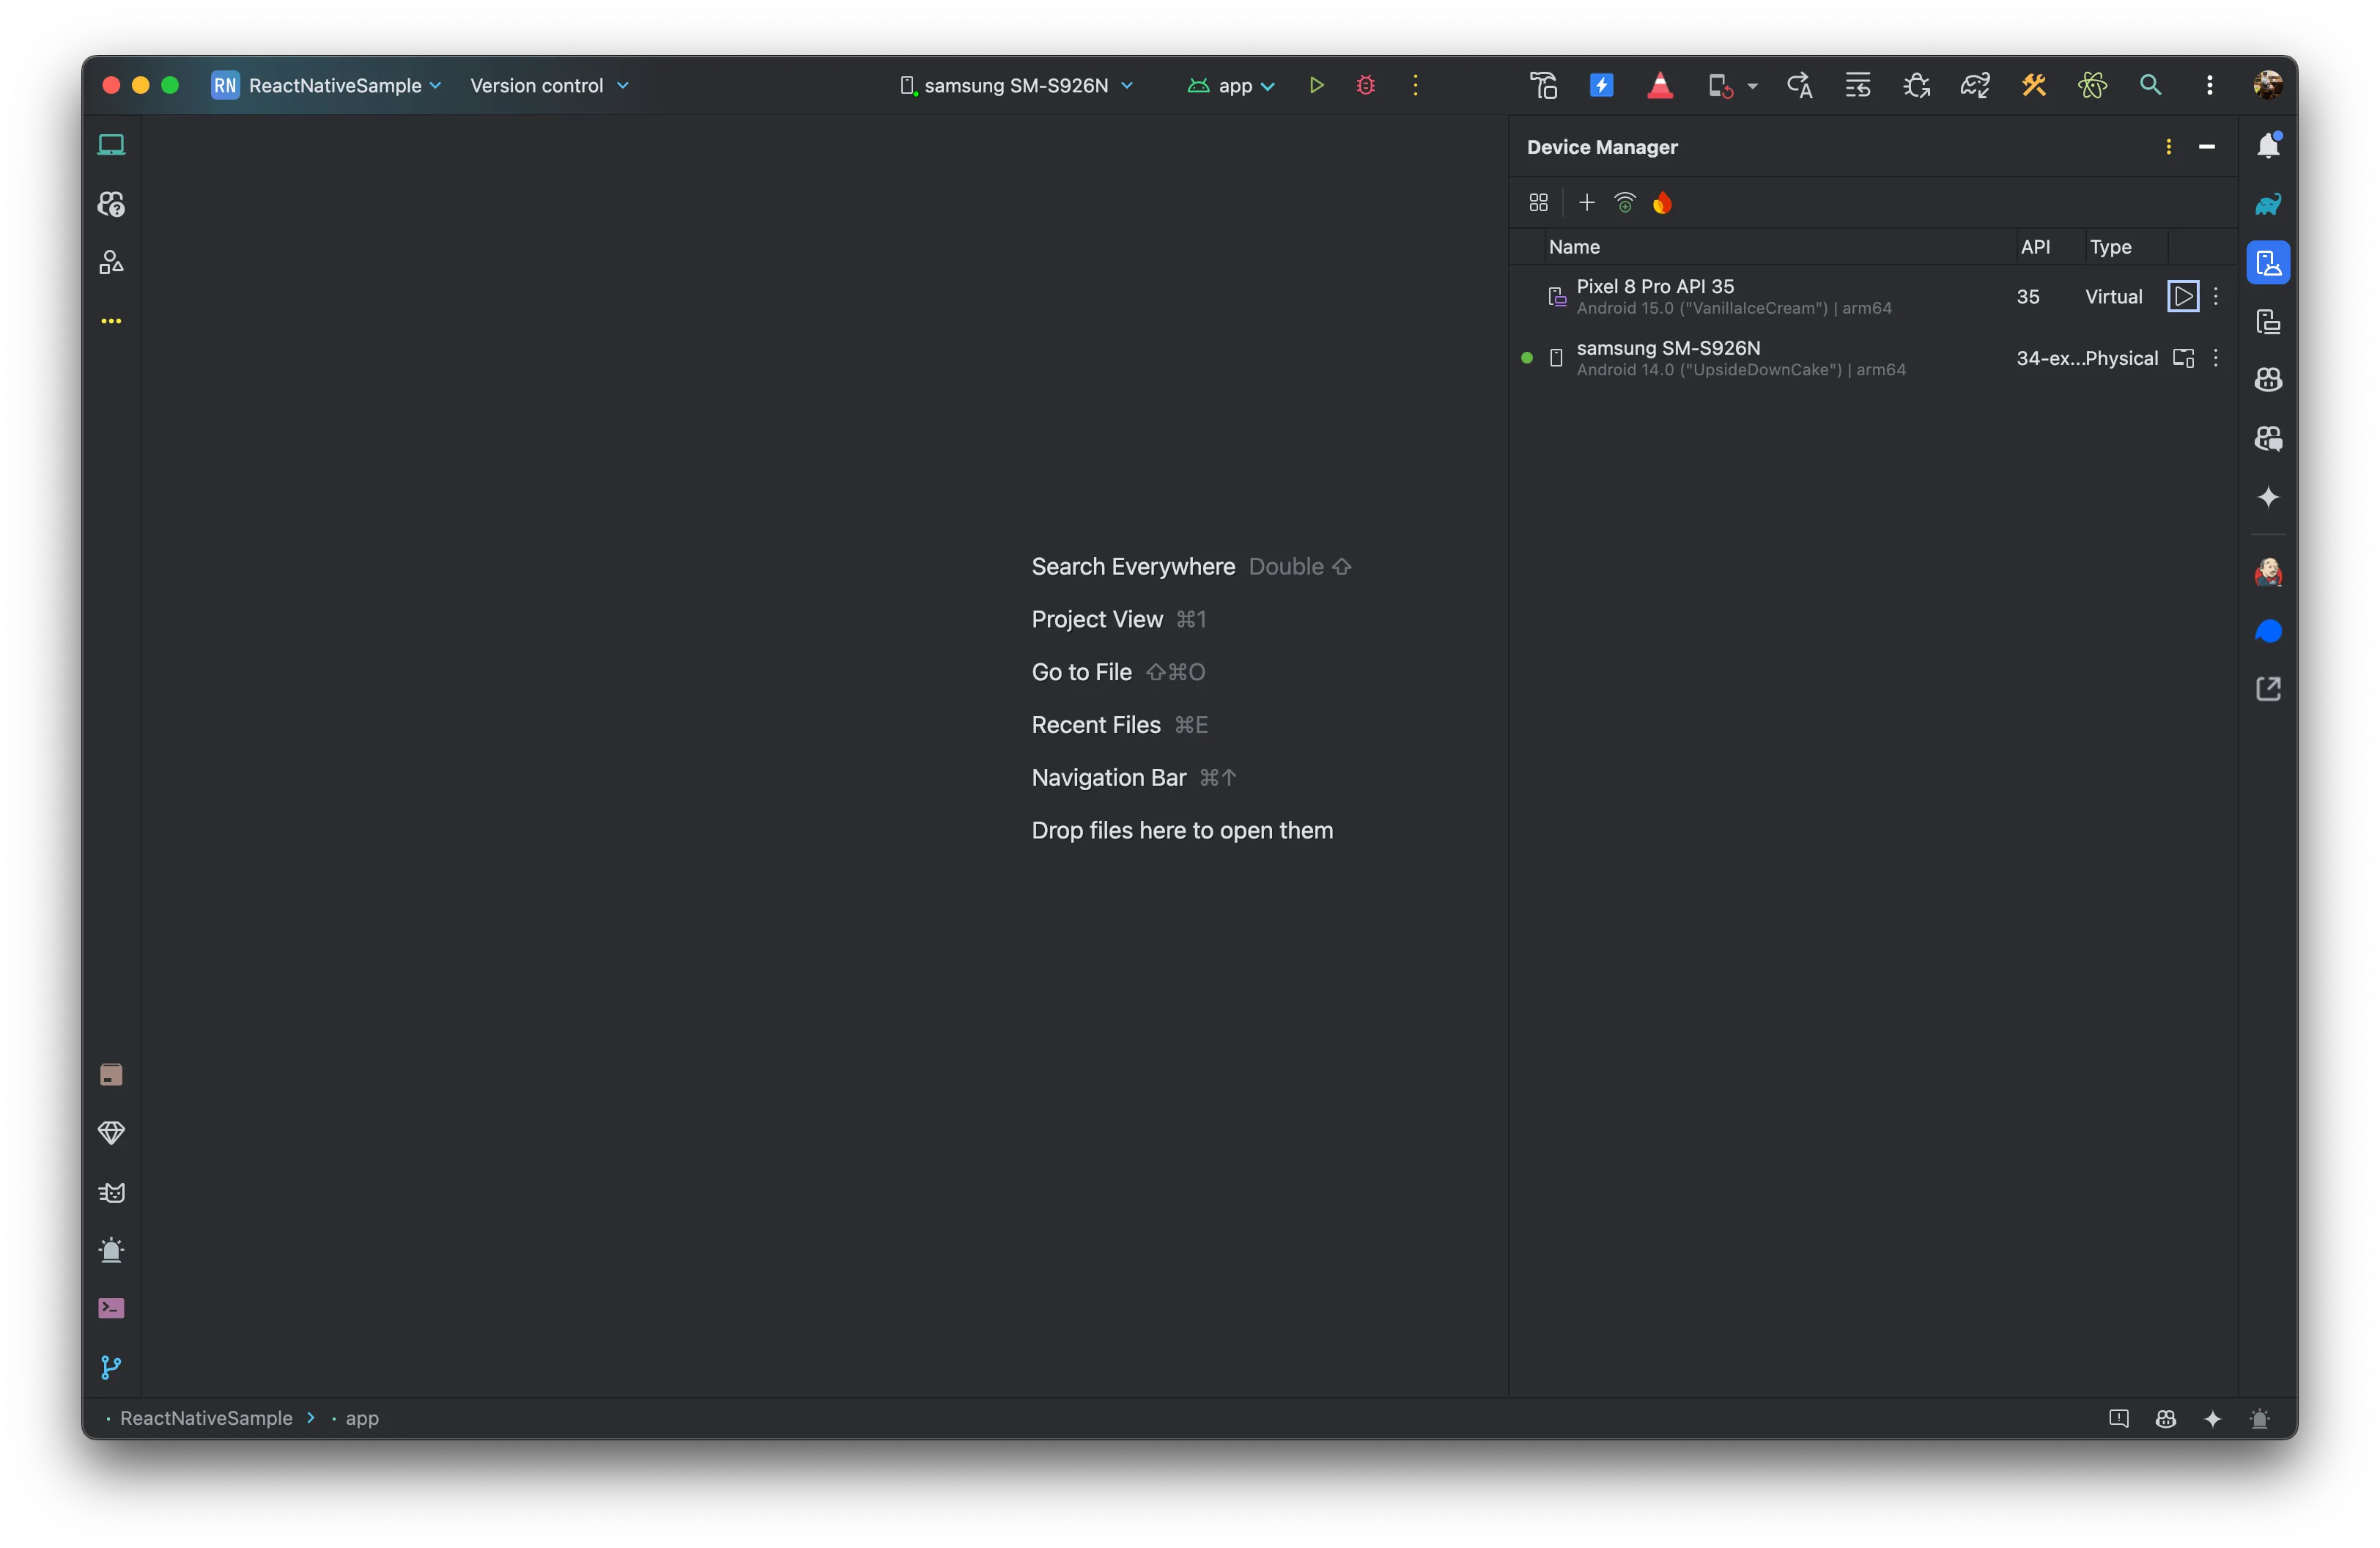Click the Add device plus button

click(x=1586, y=204)
